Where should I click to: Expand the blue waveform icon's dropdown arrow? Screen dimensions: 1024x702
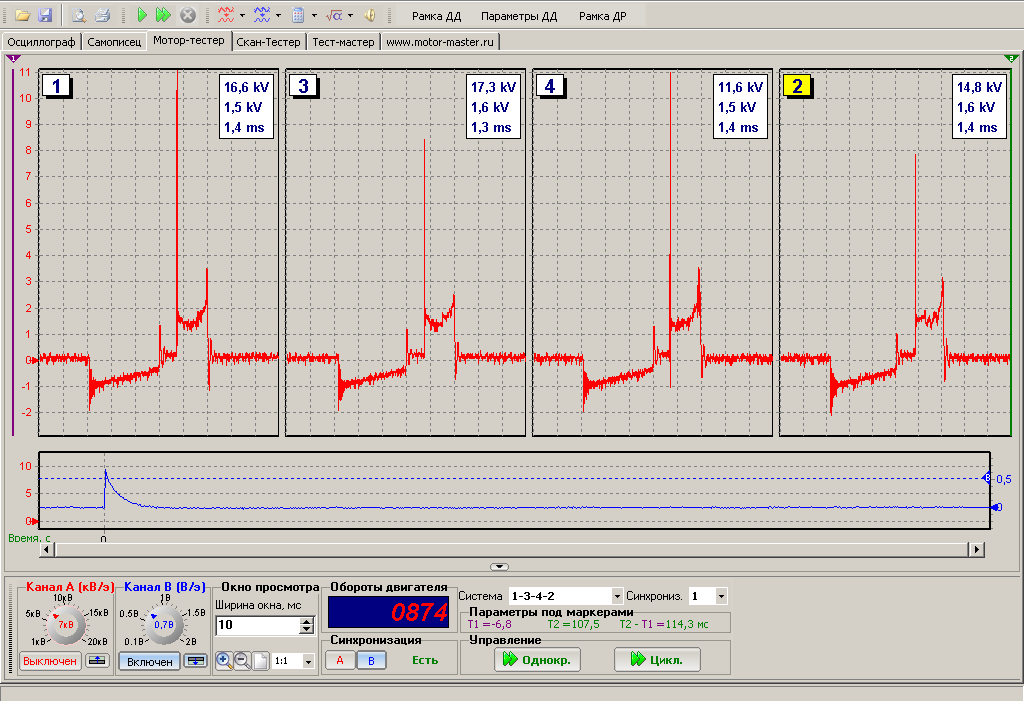278,16
